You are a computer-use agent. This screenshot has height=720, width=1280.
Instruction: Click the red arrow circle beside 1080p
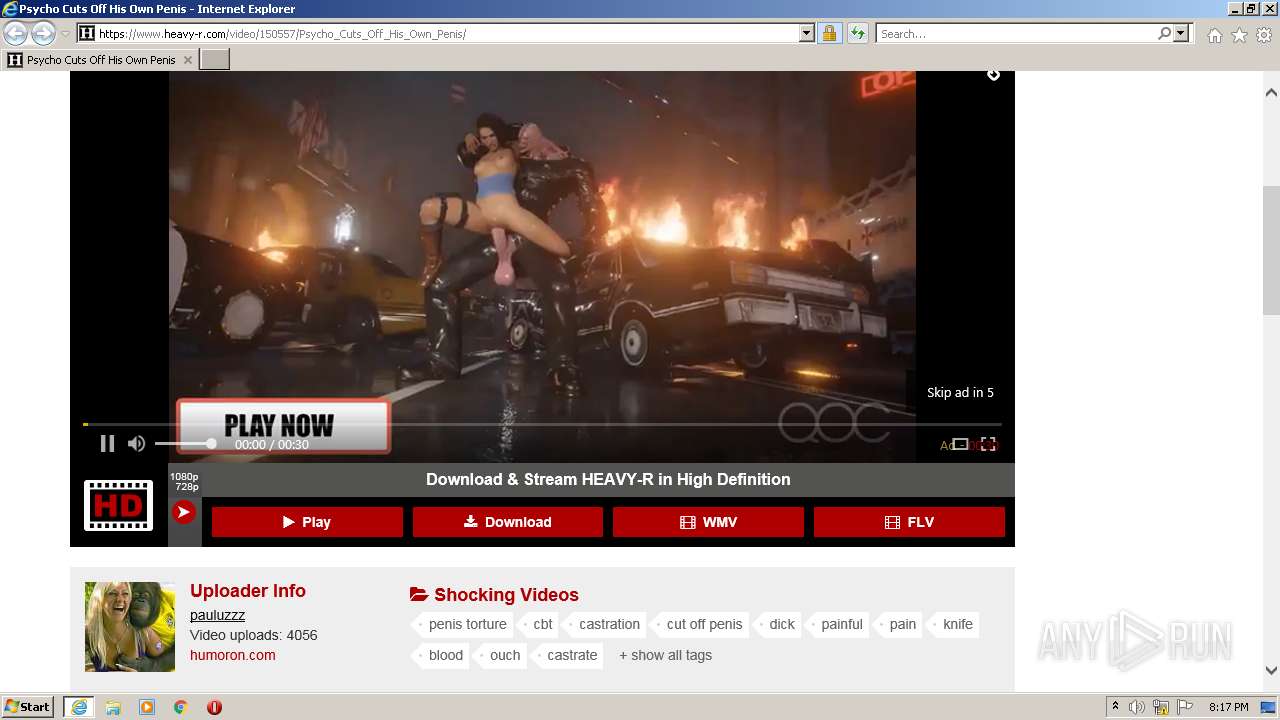(x=184, y=512)
